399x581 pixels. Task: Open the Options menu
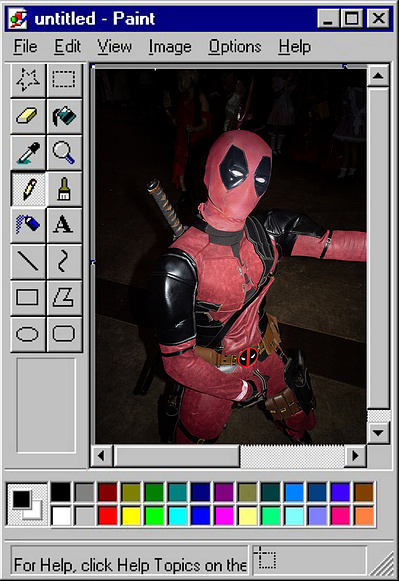235,47
